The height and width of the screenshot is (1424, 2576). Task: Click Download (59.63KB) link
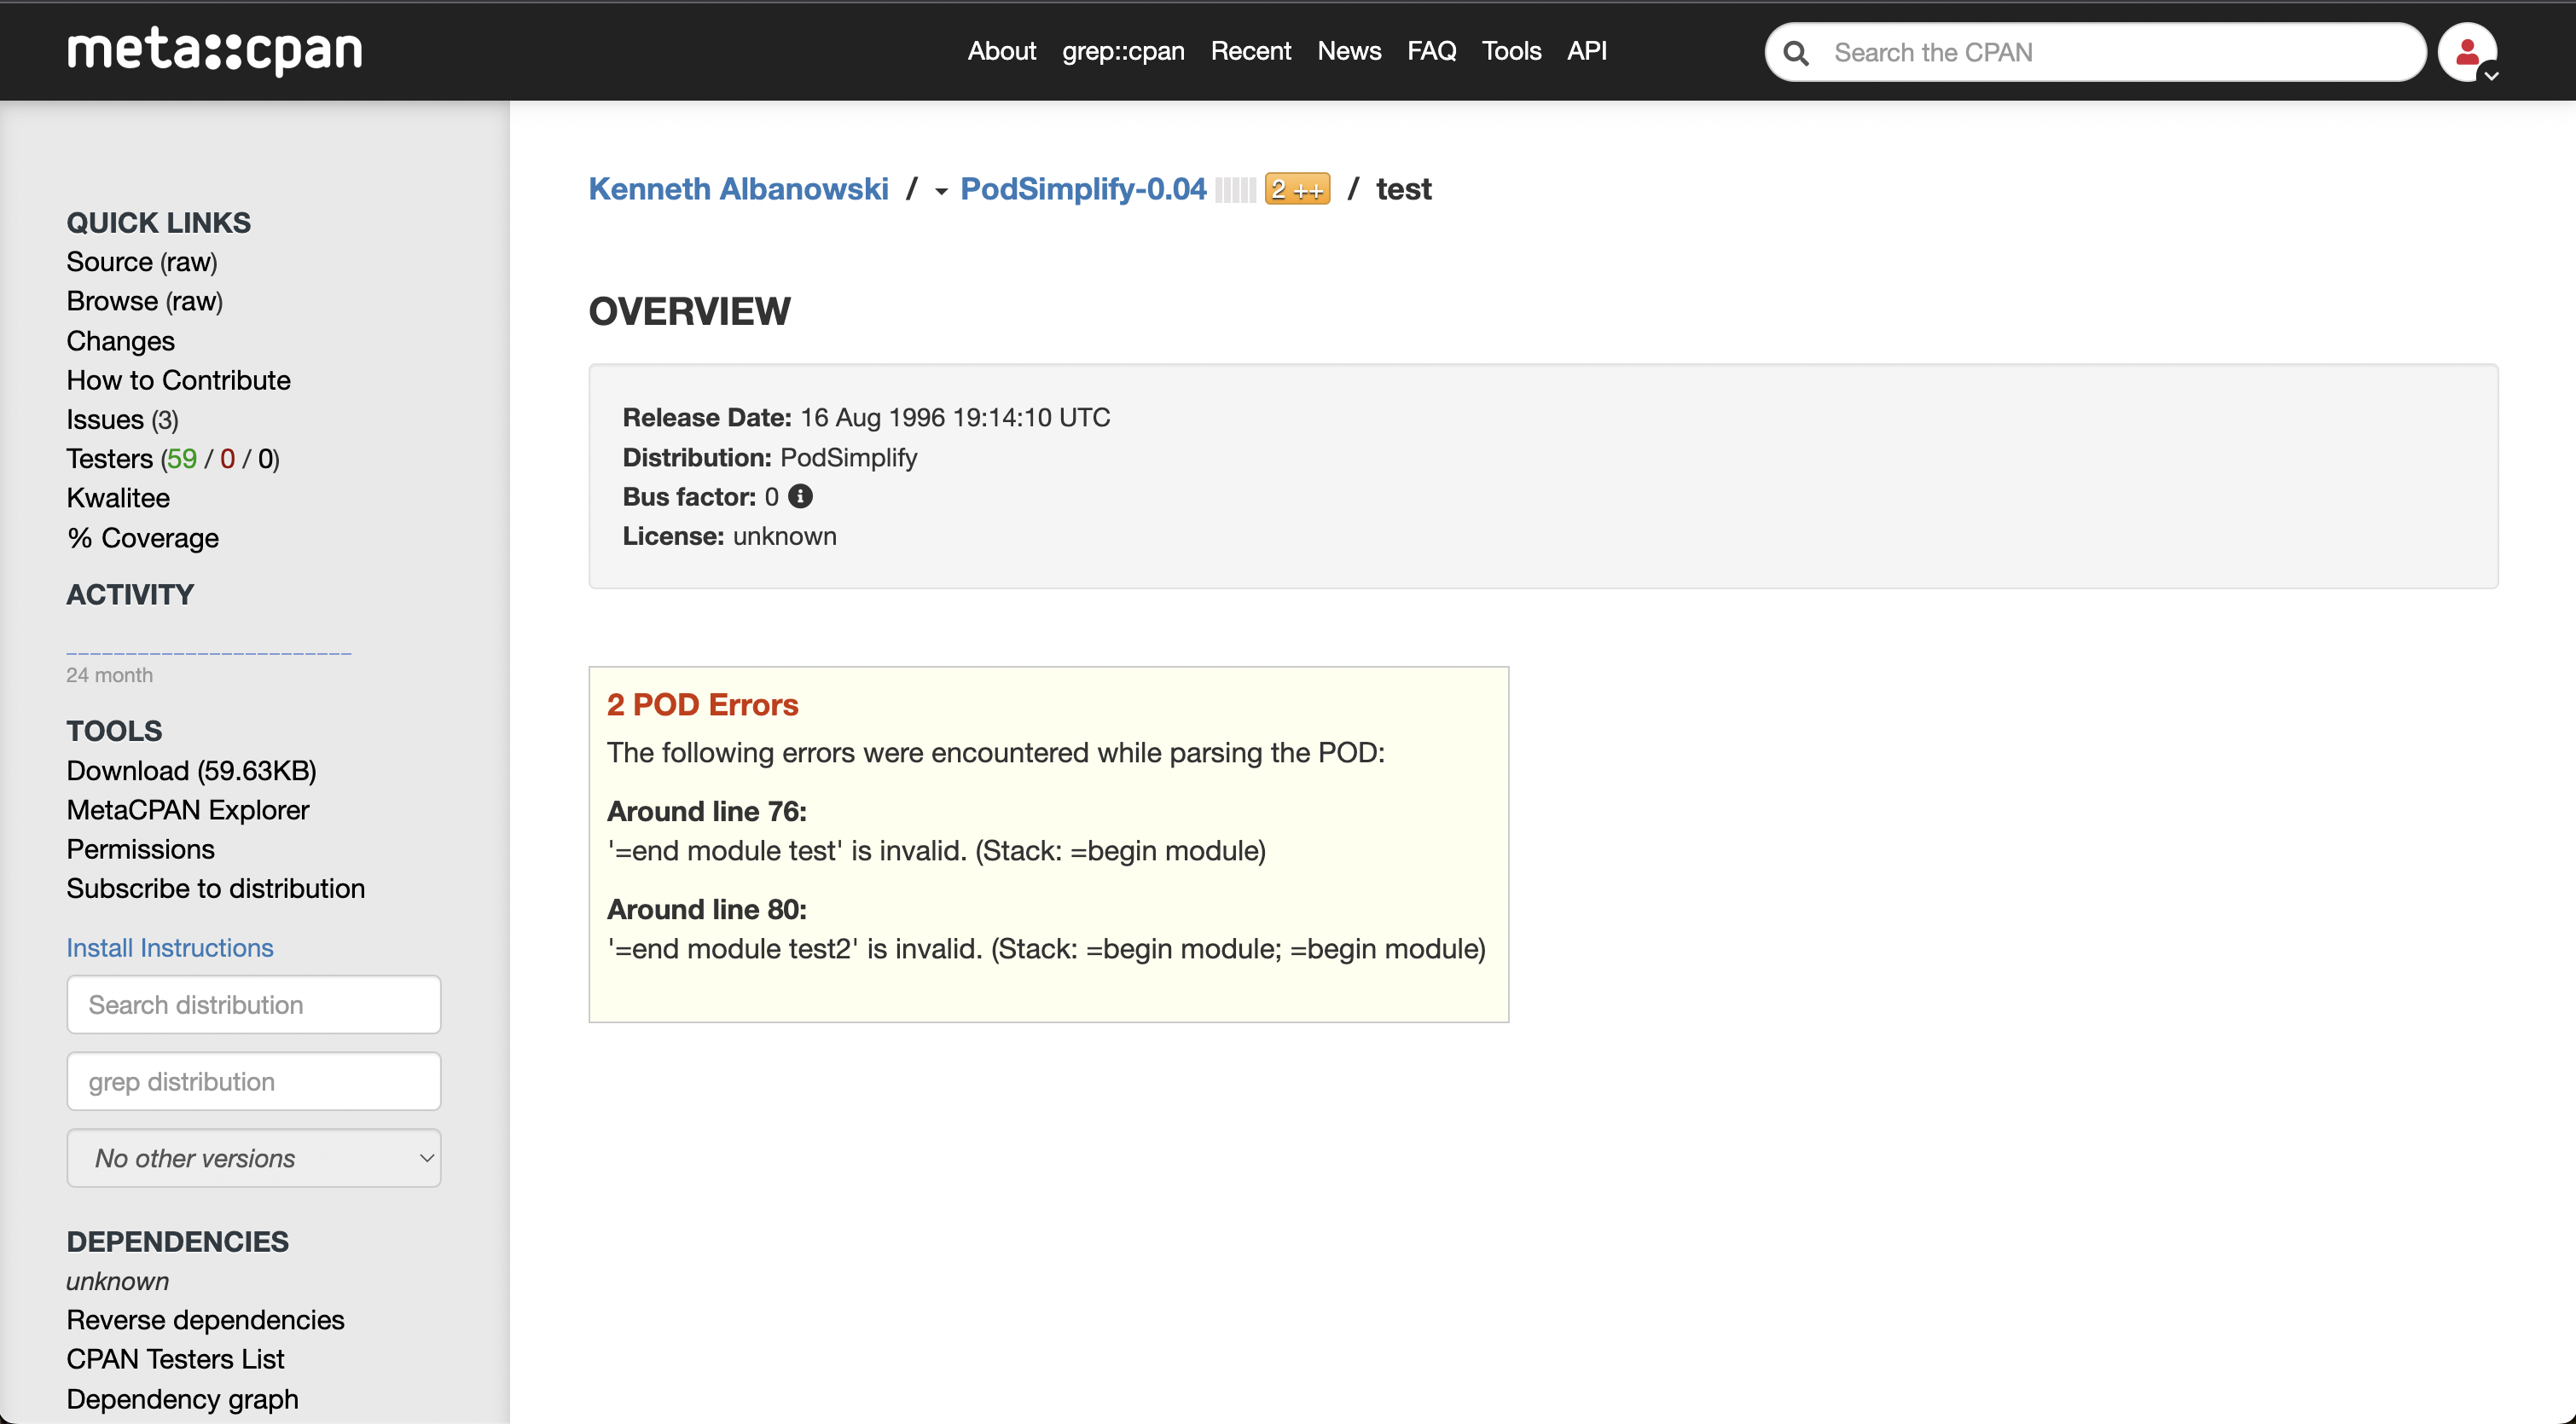[191, 770]
